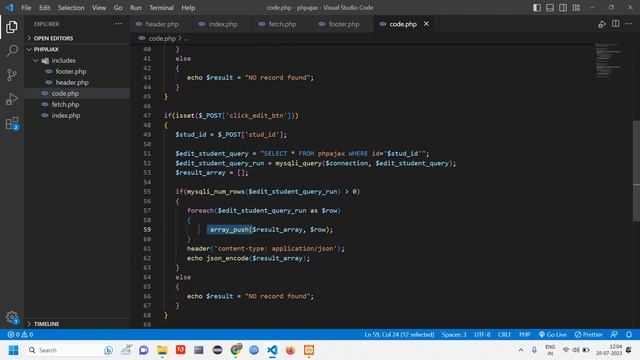Open the XAMPP icon on the taskbar

309,350
